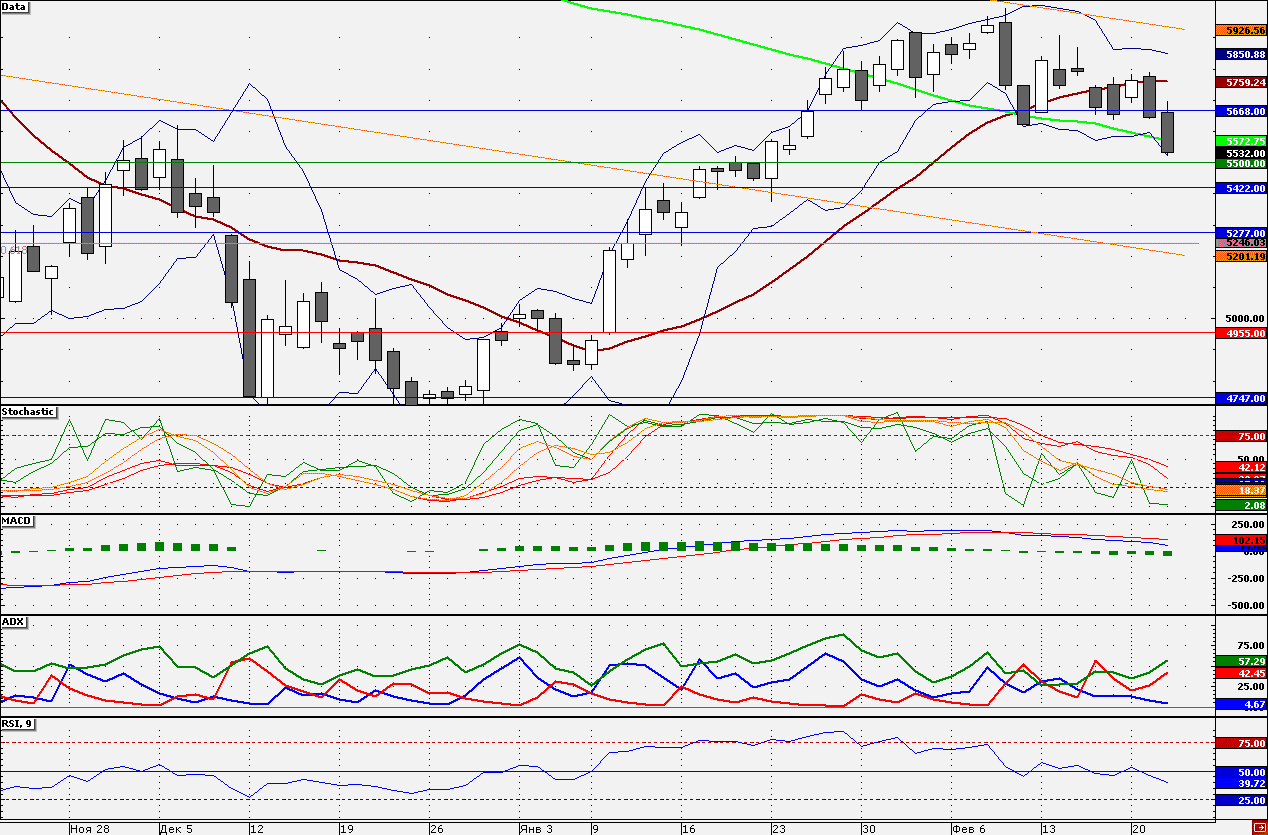Click the black 5532.00 price label

[1240, 153]
